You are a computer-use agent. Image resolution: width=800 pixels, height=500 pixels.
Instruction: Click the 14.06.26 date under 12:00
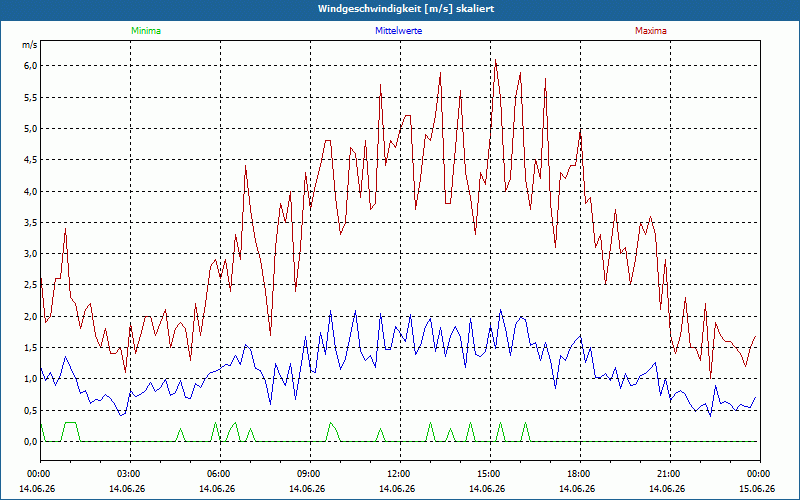(x=397, y=488)
